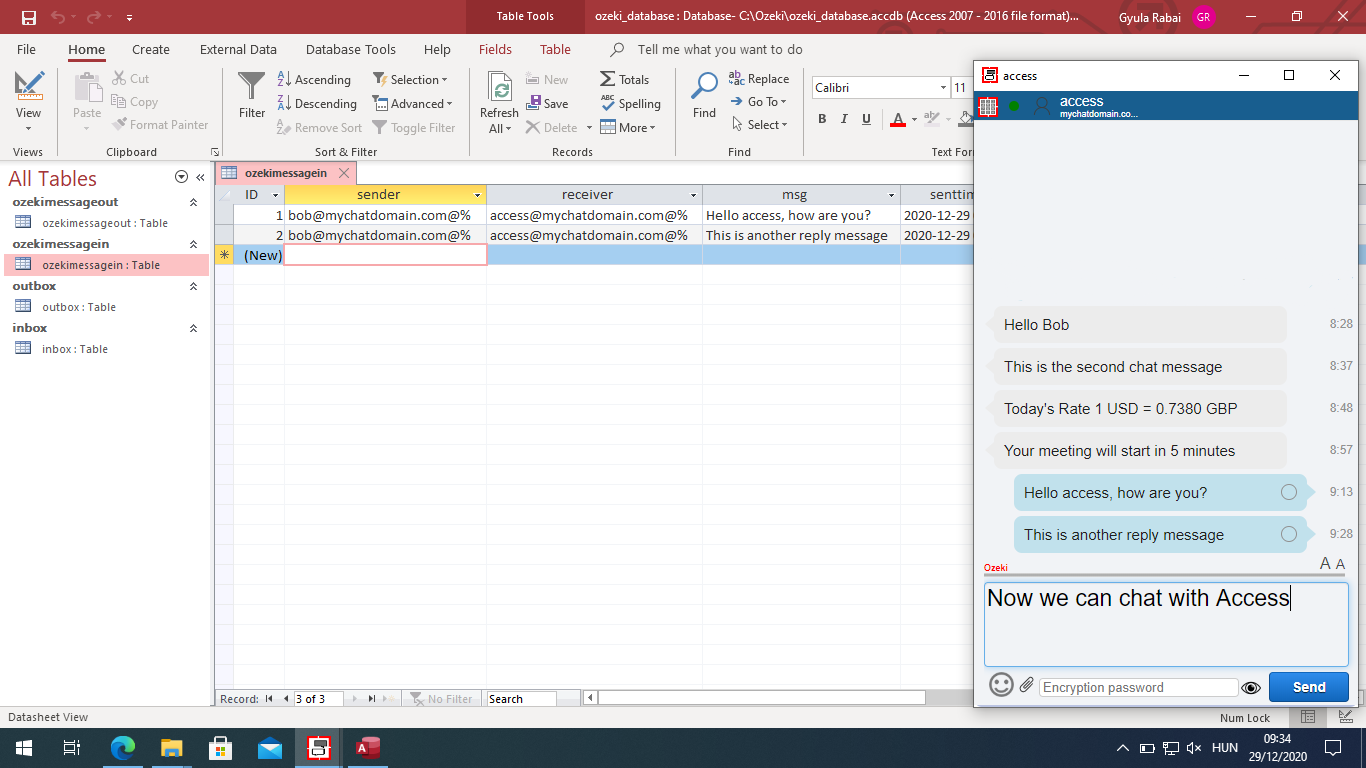This screenshot has width=1366, height=768.
Task: Click the Refresh All icon
Action: click(x=499, y=88)
